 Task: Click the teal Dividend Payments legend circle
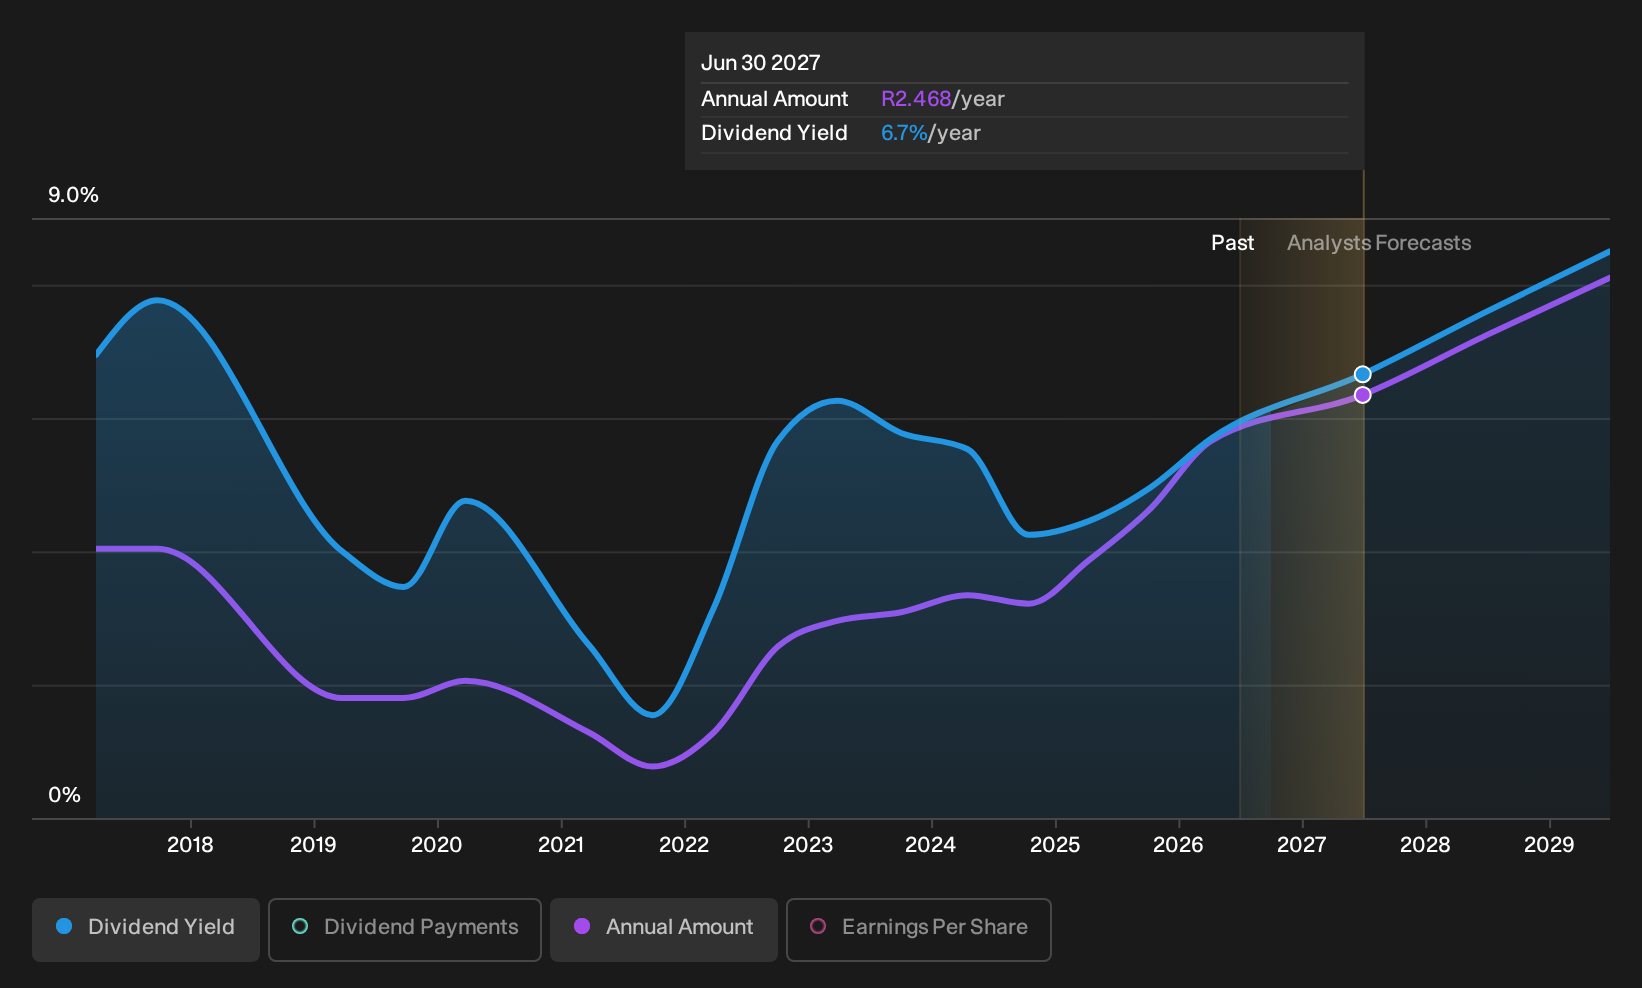pyautogui.click(x=300, y=926)
